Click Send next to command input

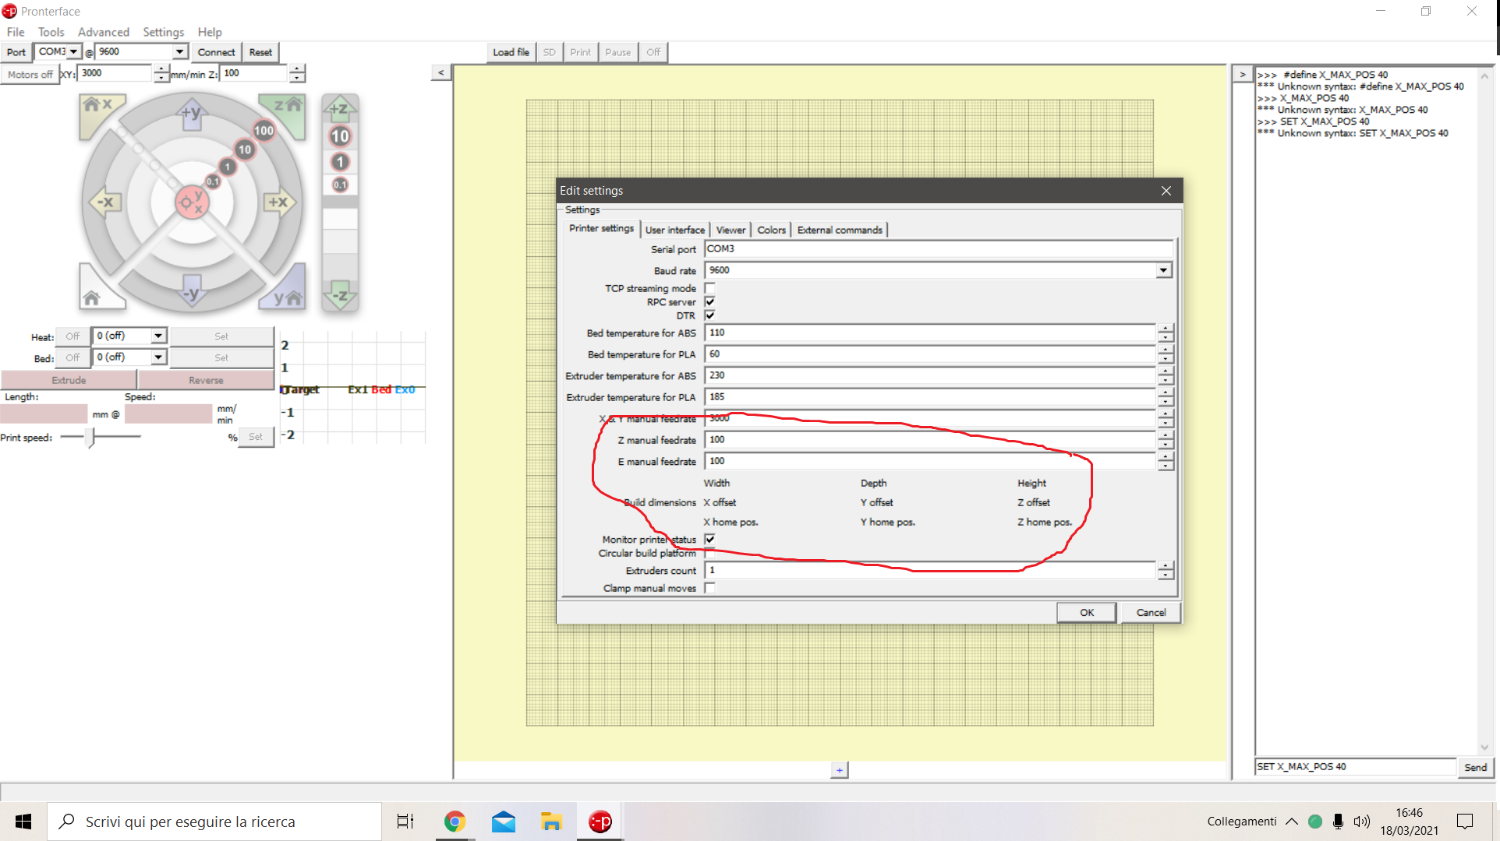point(1476,767)
